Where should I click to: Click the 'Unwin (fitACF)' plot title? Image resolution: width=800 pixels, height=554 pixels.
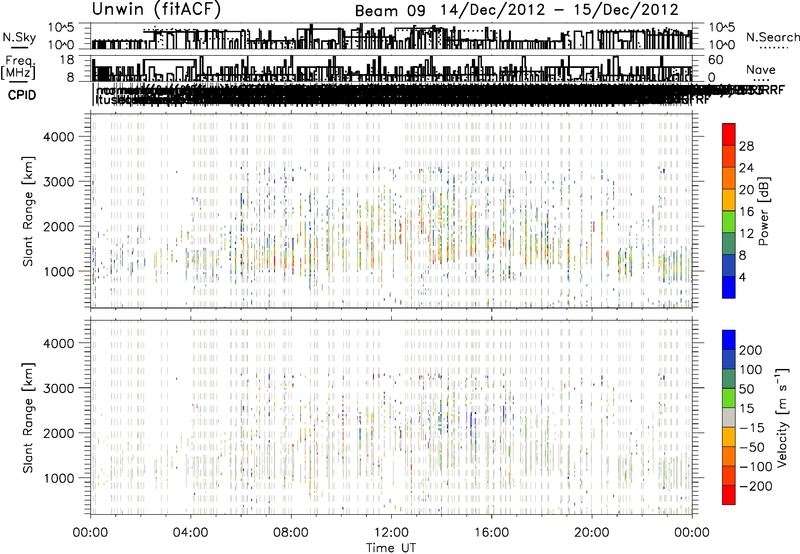(156, 9)
